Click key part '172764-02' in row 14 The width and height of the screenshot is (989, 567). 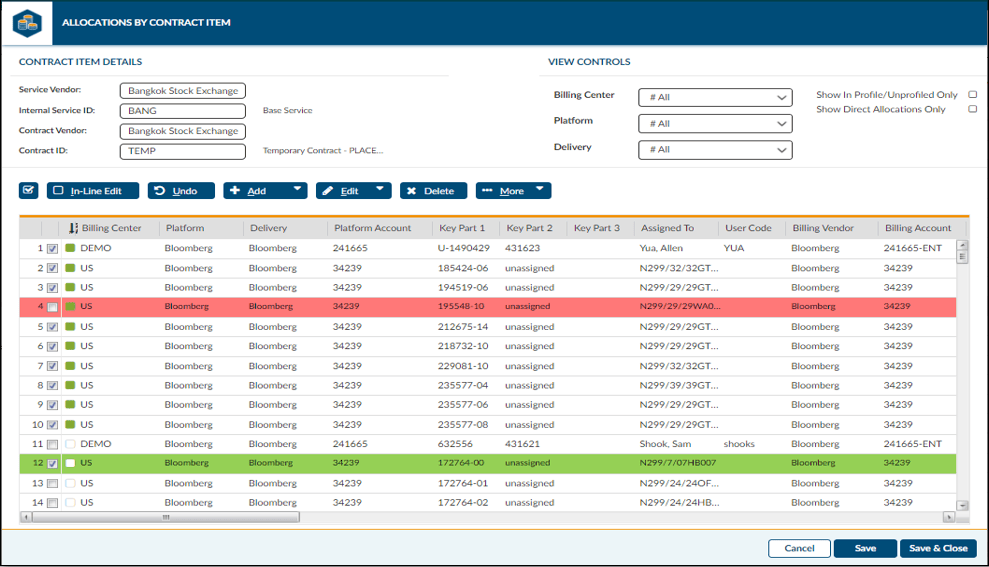coord(462,503)
